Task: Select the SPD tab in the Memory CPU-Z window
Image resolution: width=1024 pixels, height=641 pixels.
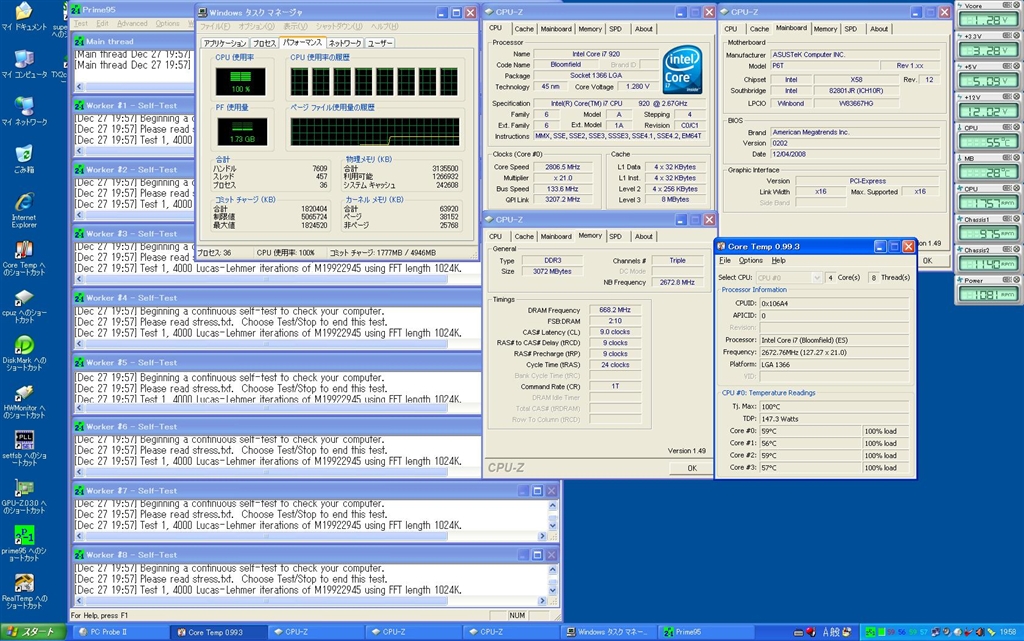Action: coord(615,237)
